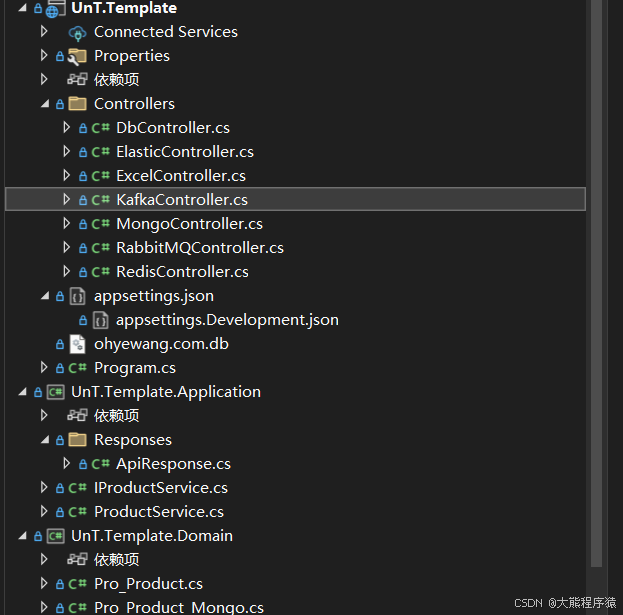
Task: Collapse the UnT.Template project node
Action: pyautogui.click(x=22, y=8)
